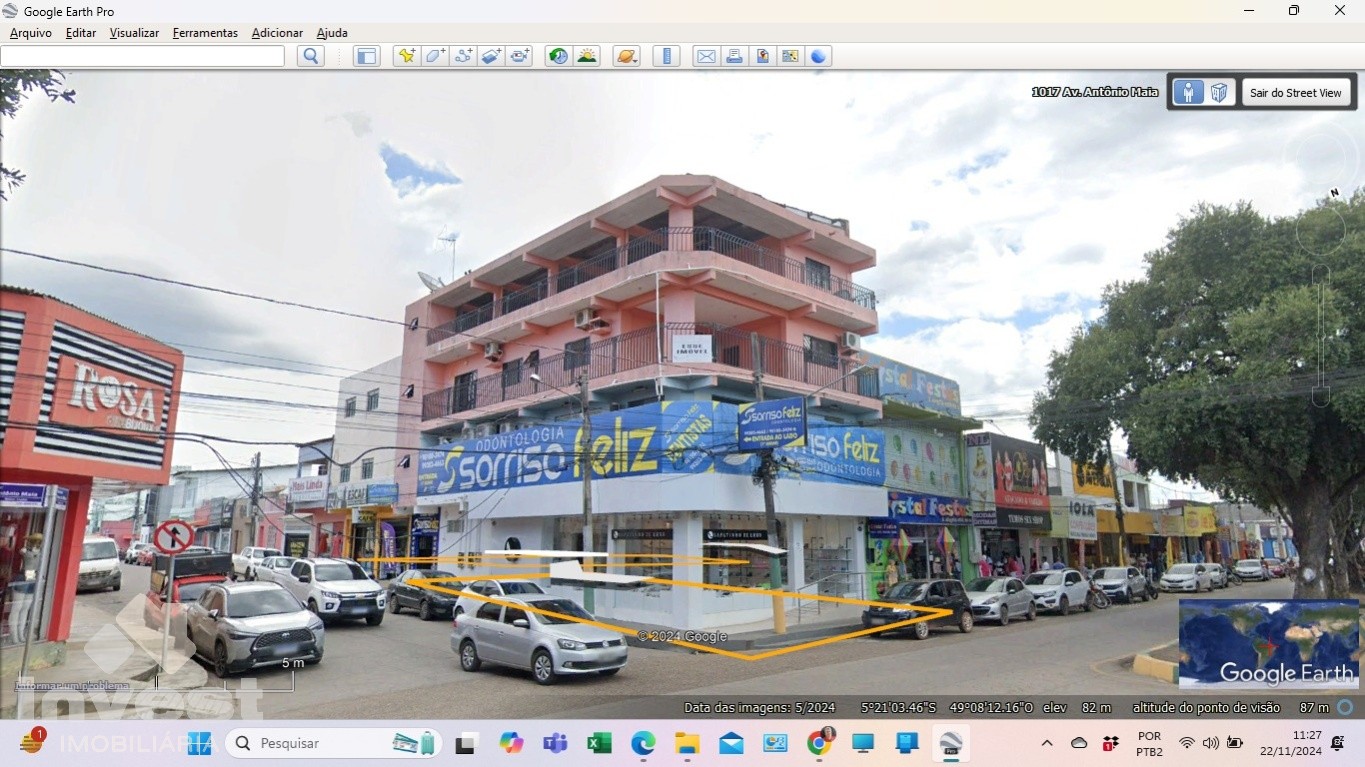Click the overview mini-map thumbnail
The width and height of the screenshot is (1365, 767).
tap(1269, 645)
